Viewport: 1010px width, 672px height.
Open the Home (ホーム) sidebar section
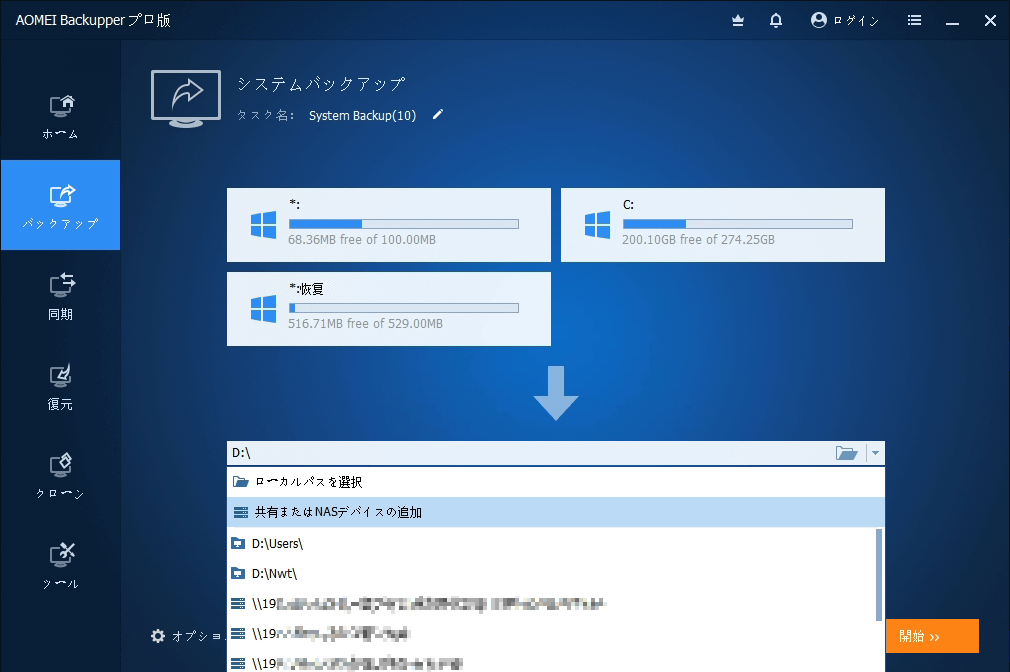[x=61, y=117]
